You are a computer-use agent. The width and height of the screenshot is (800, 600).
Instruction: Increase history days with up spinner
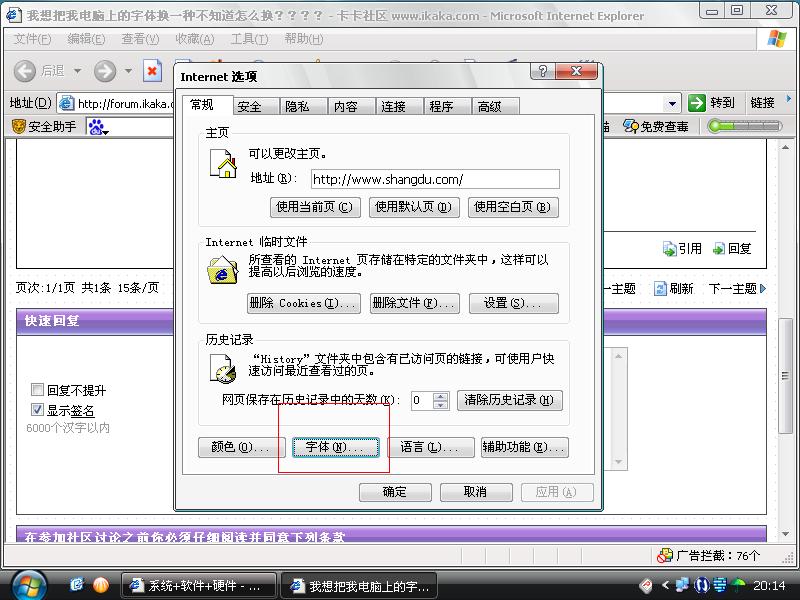[x=441, y=396]
